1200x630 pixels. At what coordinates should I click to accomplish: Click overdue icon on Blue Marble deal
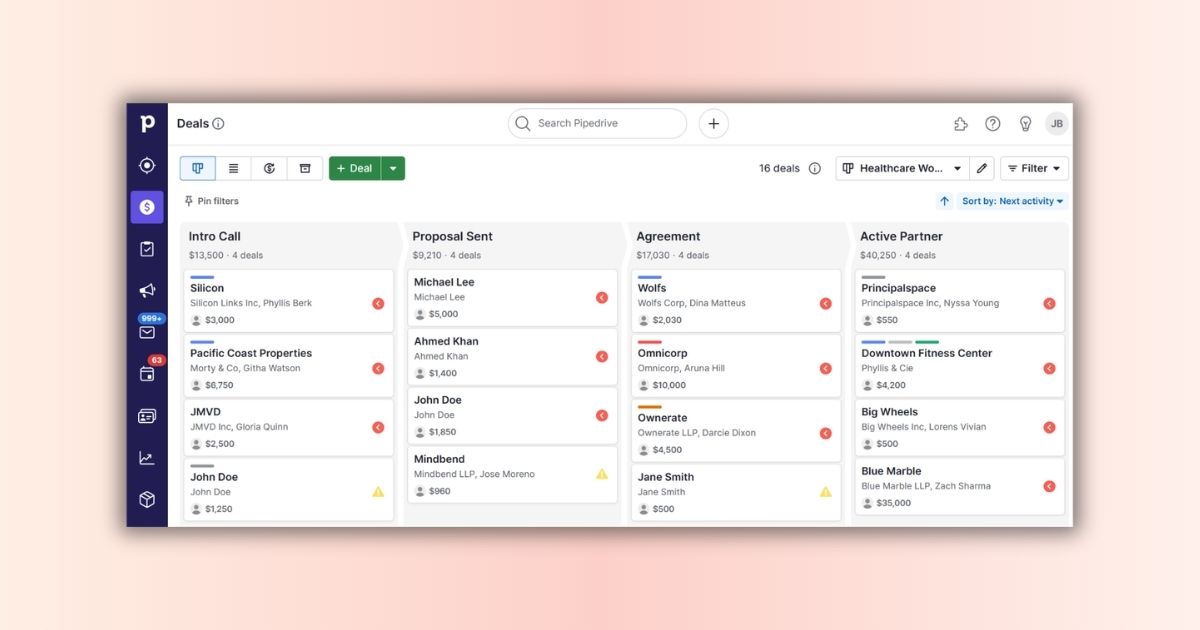(1050, 486)
